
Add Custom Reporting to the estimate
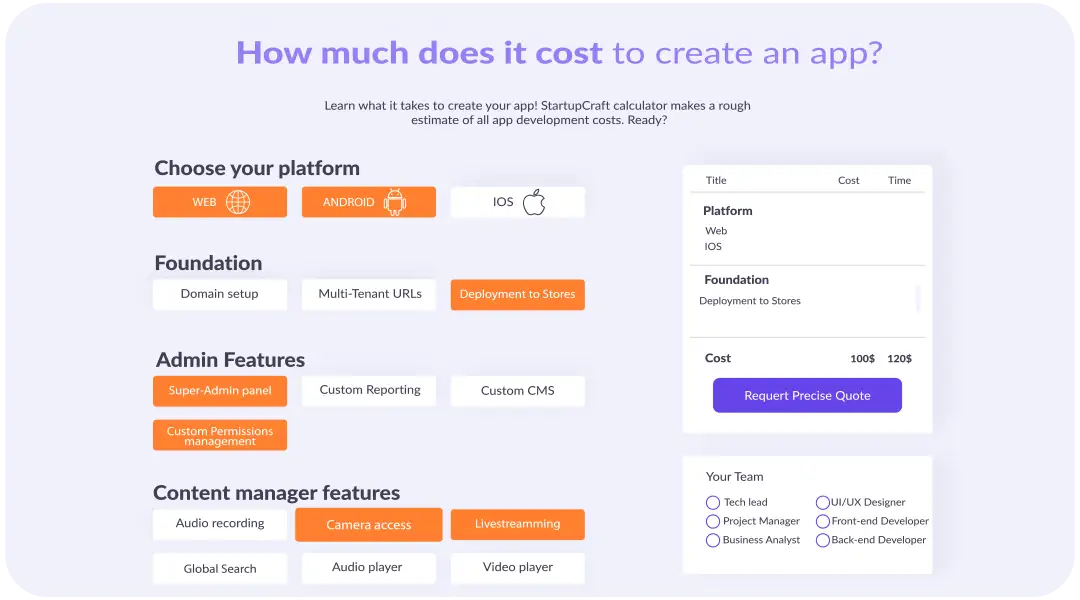[x=369, y=390]
